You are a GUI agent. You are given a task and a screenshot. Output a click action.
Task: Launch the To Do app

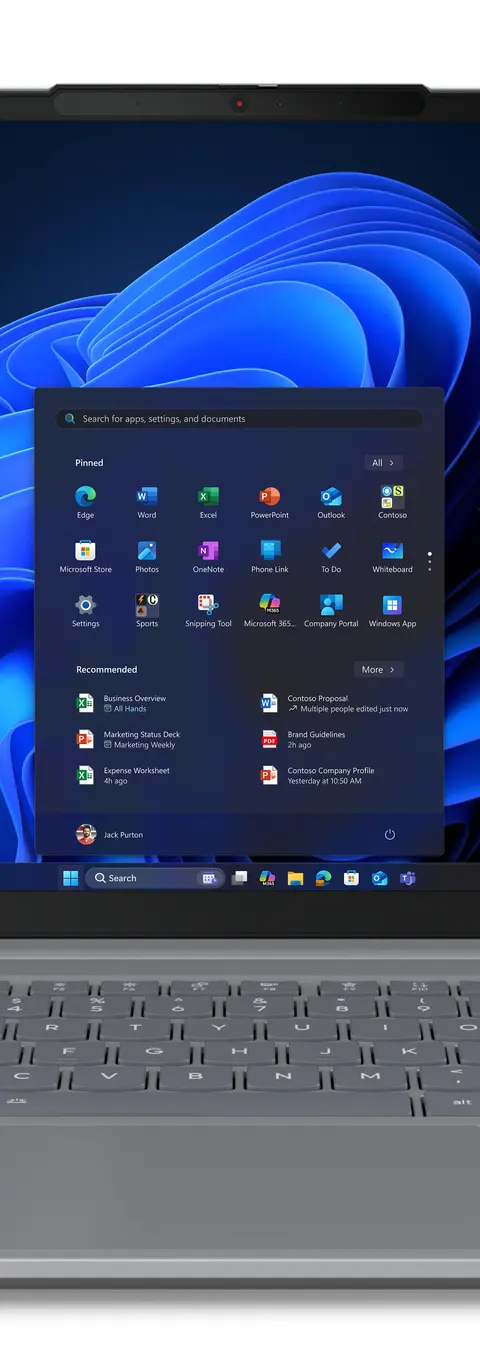pos(331,556)
